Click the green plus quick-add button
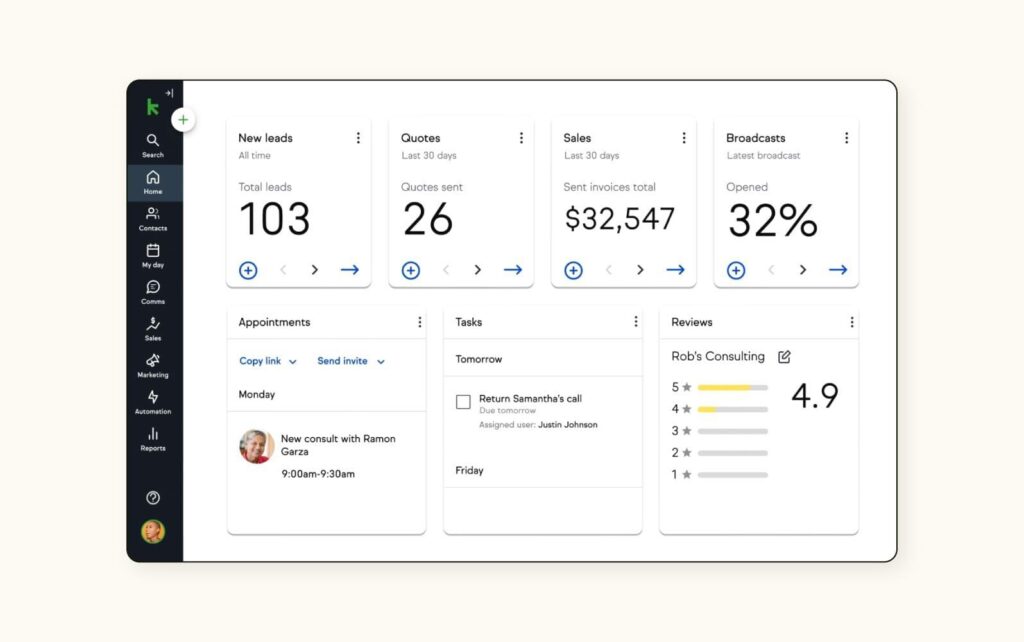1024x642 pixels. pyautogui.click(x=183, y=120)
